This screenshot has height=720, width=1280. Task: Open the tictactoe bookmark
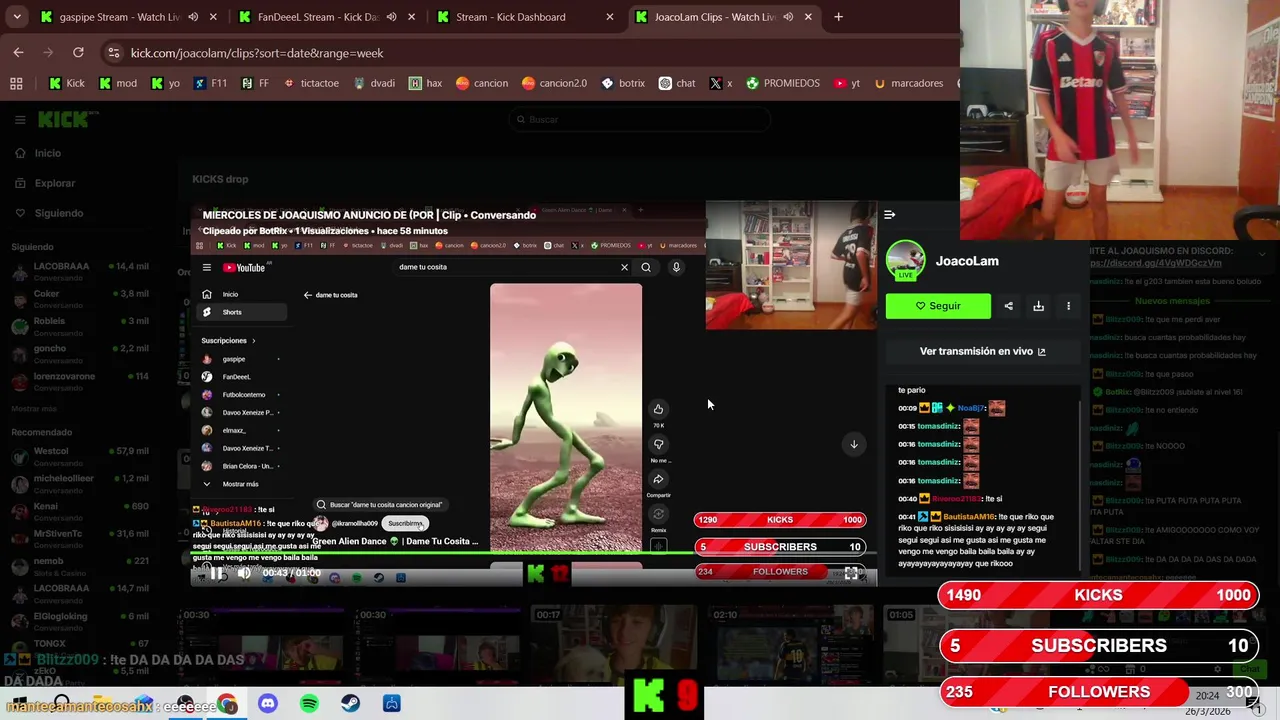pos(311,84)
